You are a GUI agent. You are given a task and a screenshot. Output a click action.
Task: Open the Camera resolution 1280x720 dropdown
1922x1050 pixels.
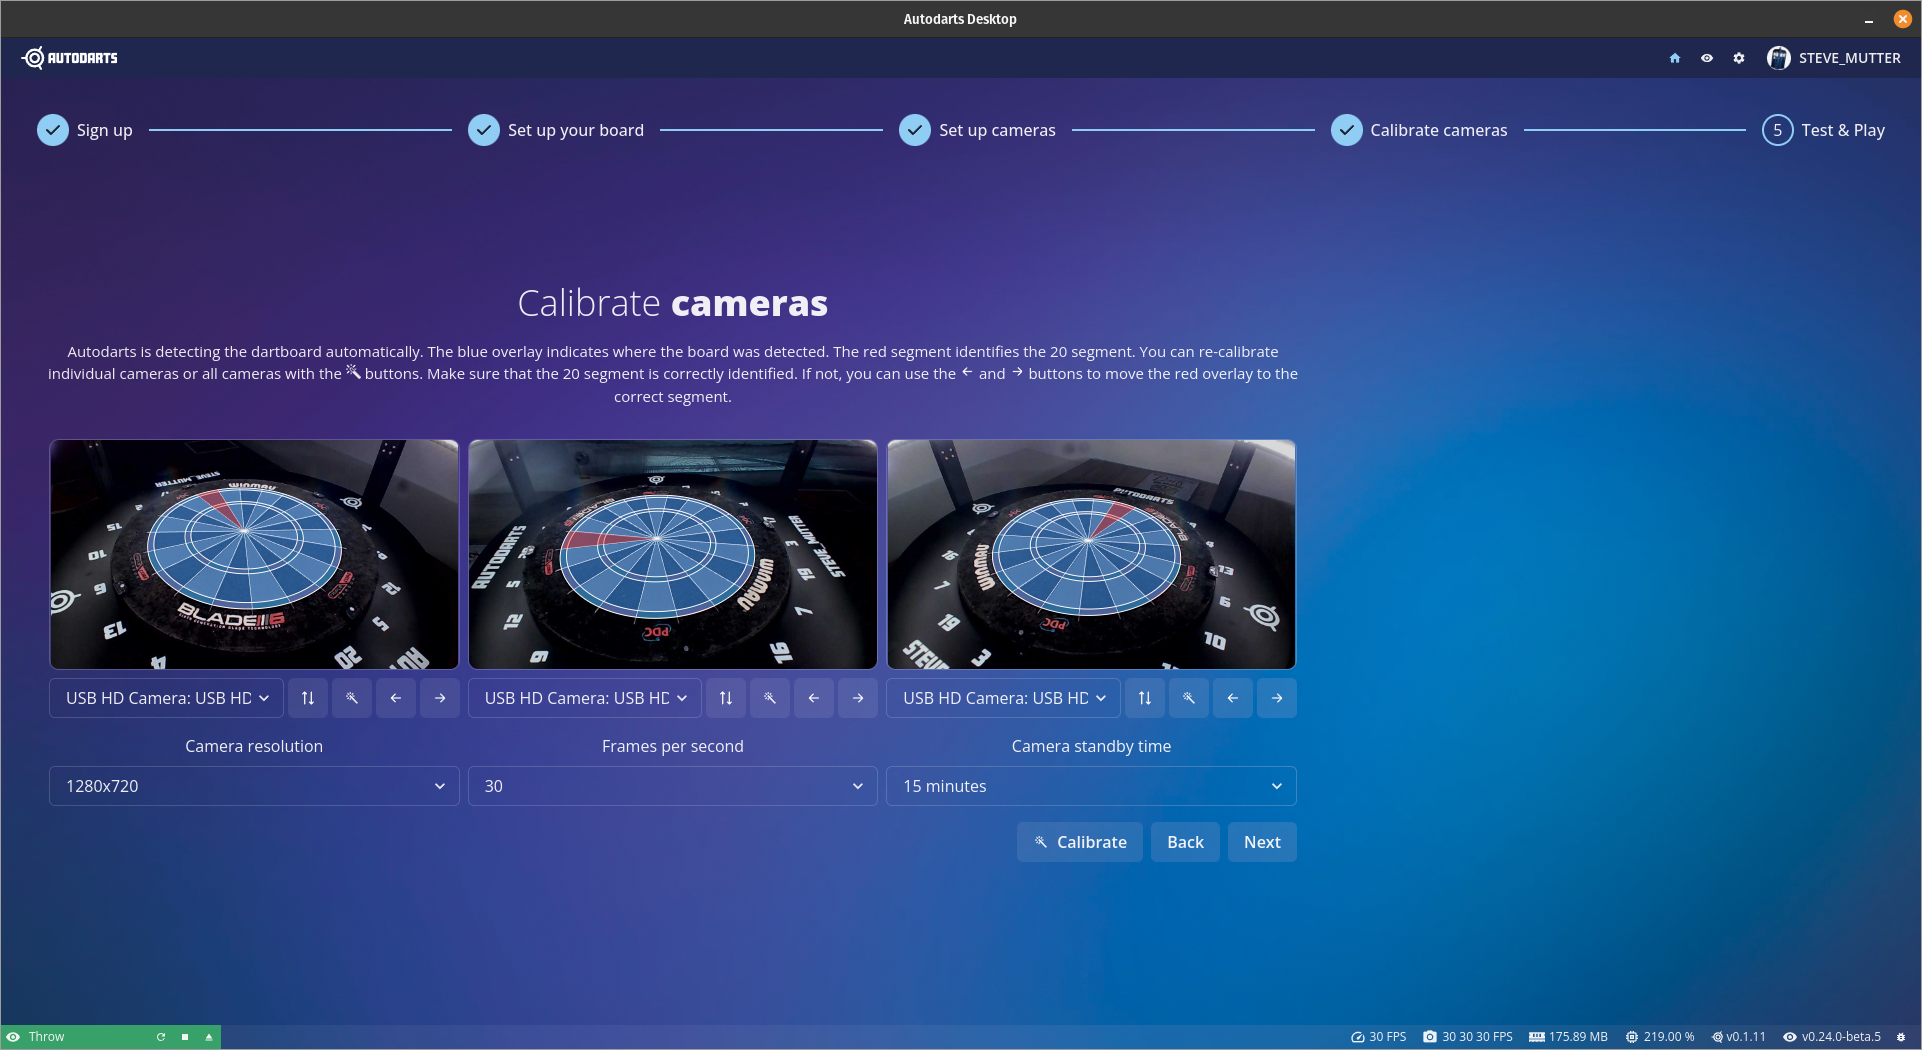[254, 786]
